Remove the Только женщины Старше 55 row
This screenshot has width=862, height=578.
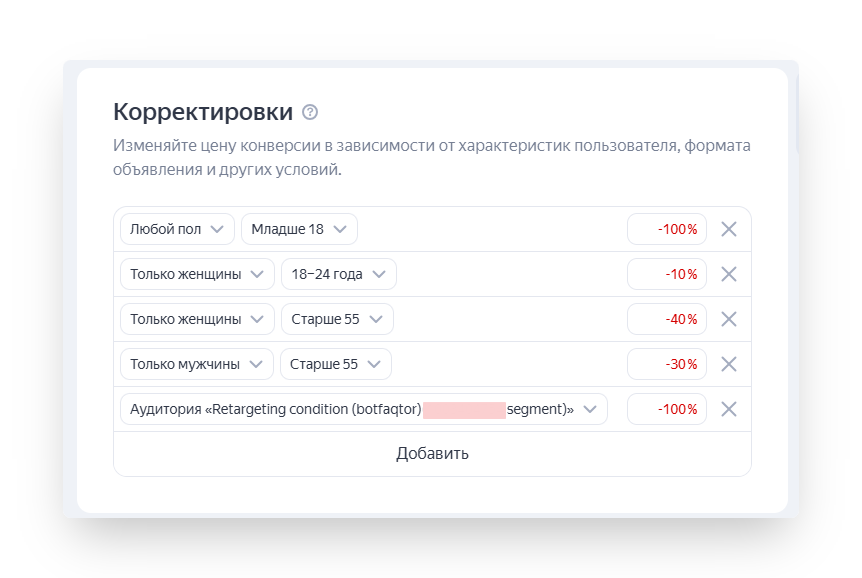point(729,319)
